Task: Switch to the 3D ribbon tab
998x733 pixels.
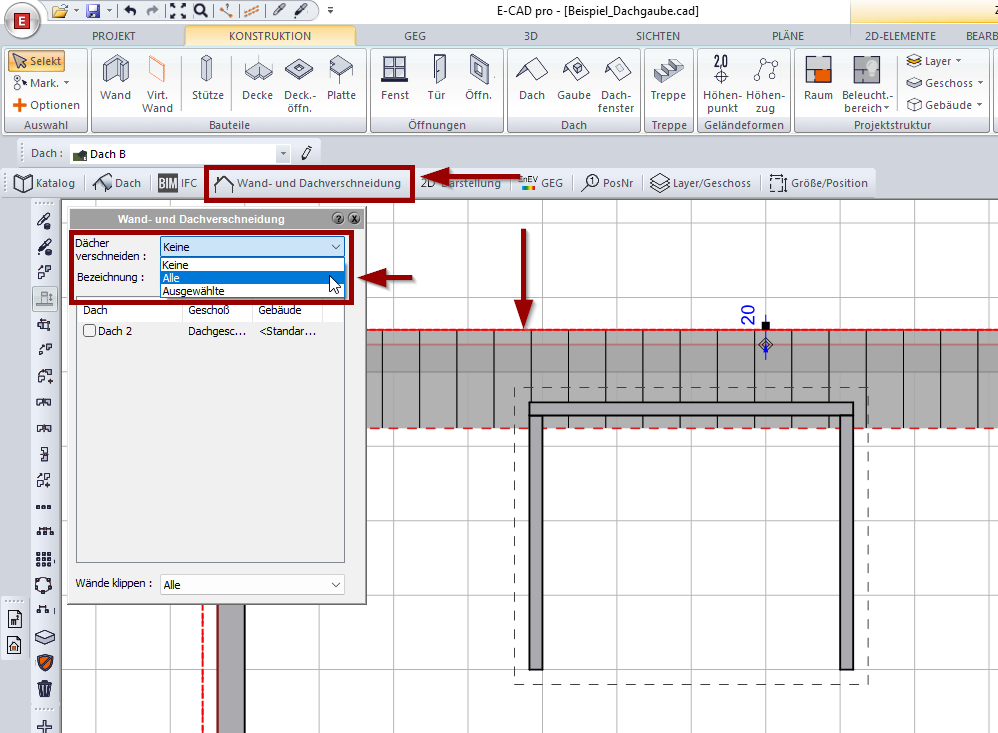Action: (530, 36)
